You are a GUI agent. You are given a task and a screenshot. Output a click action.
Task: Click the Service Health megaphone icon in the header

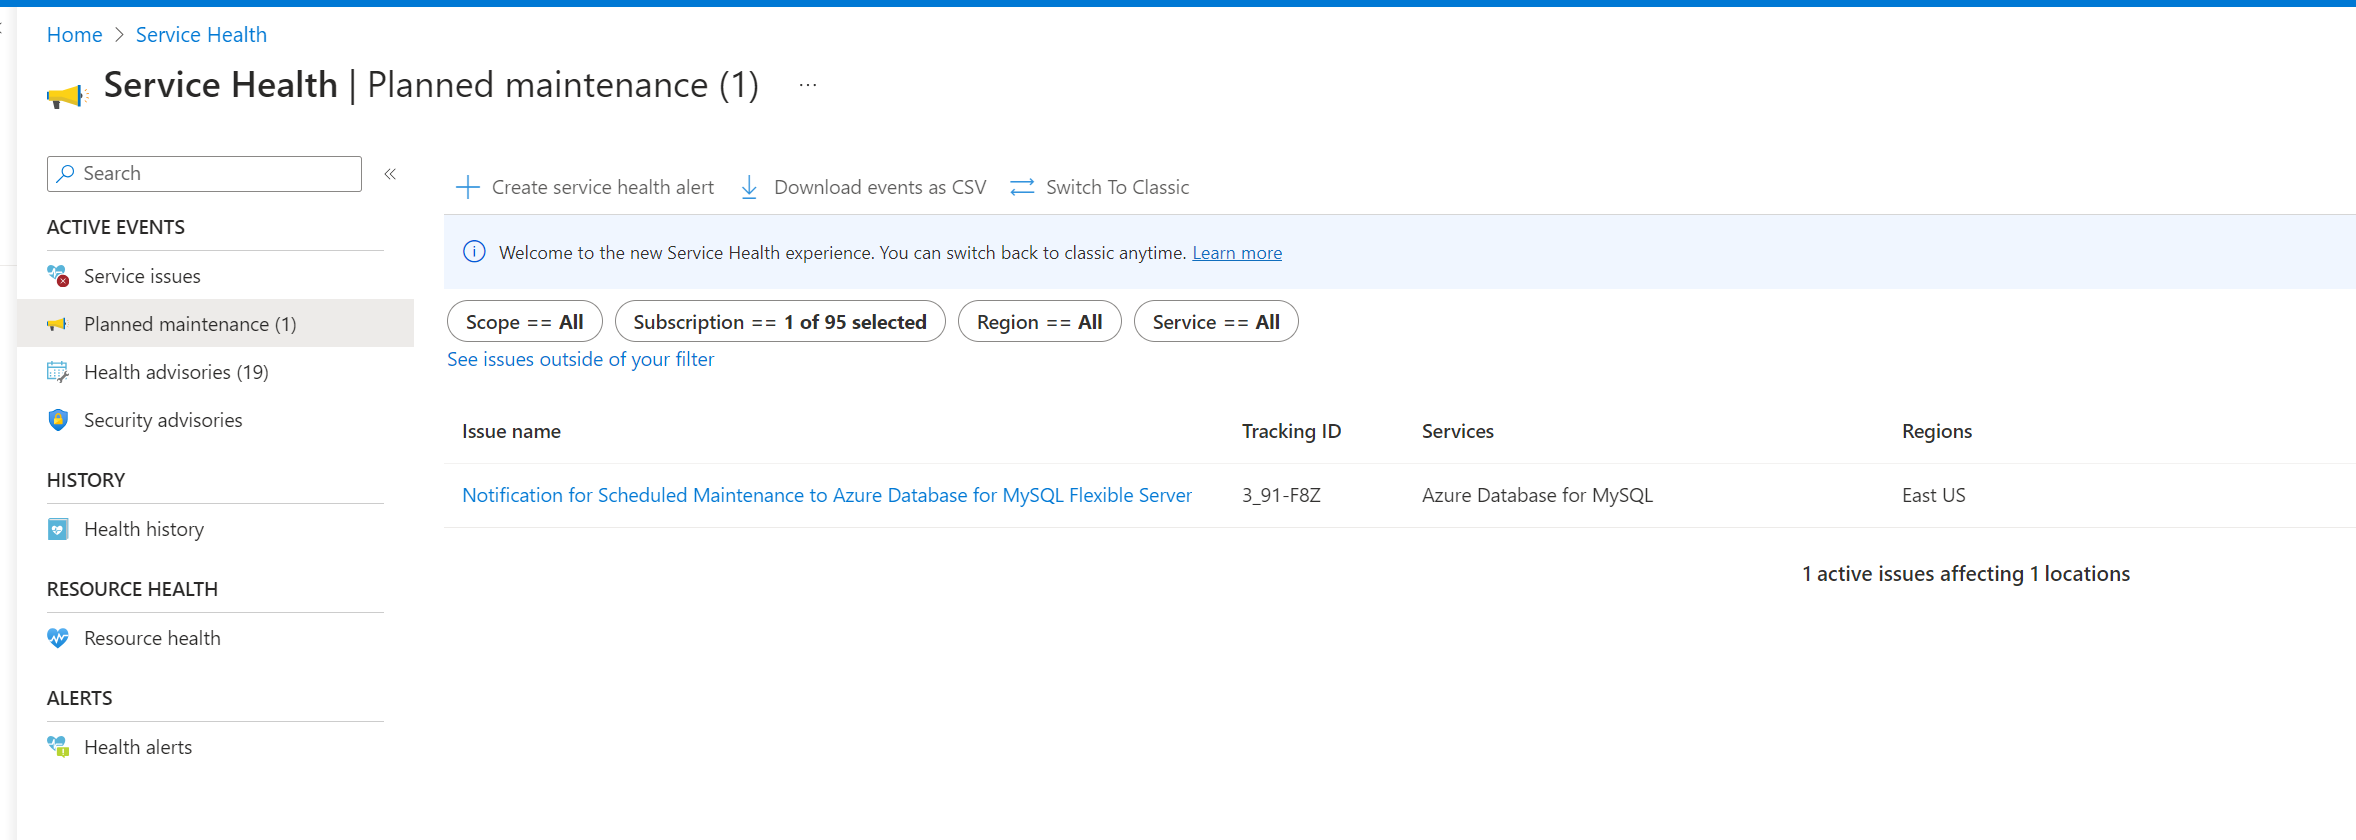click(67, 96)
